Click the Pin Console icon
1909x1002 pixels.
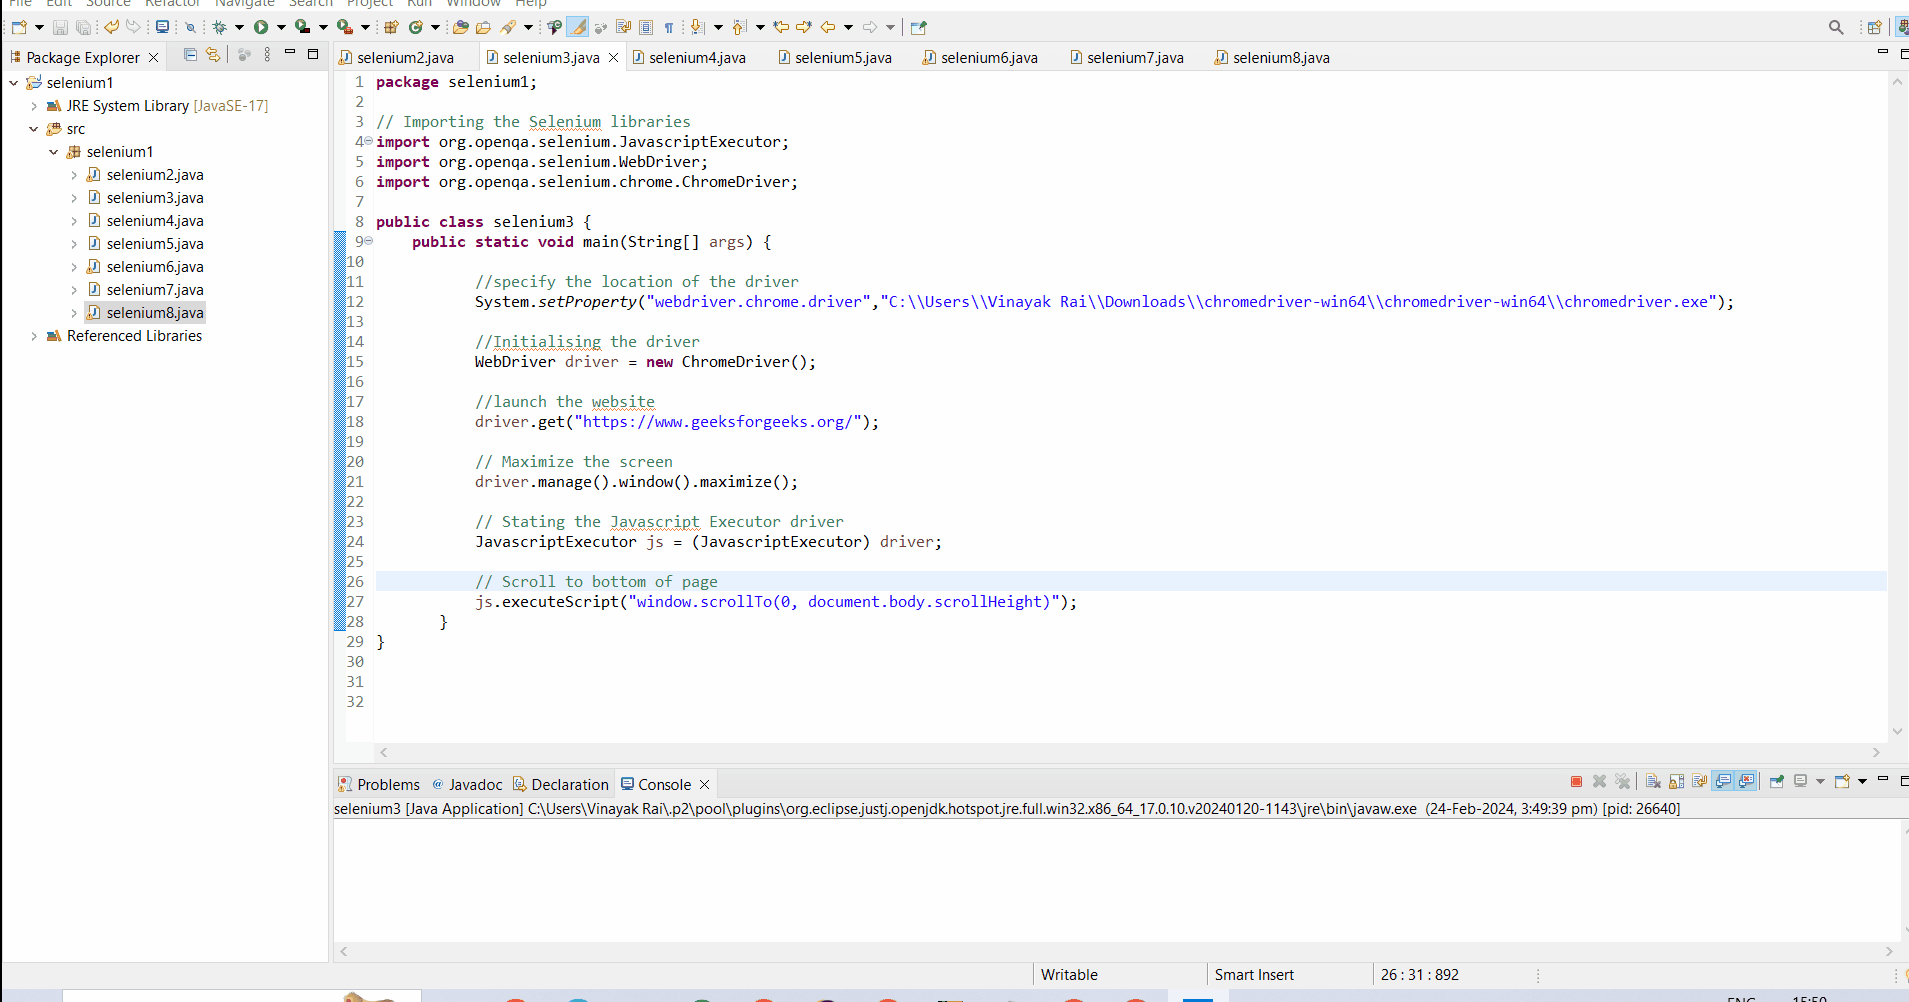(1777, 781)
